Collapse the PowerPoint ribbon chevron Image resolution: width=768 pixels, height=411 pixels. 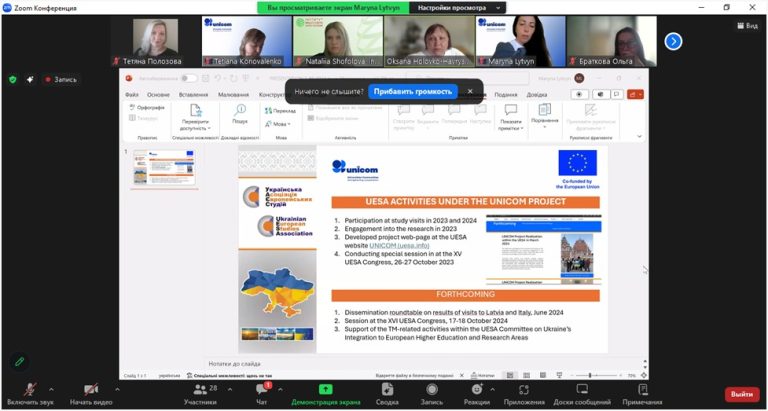click(639, 137)
